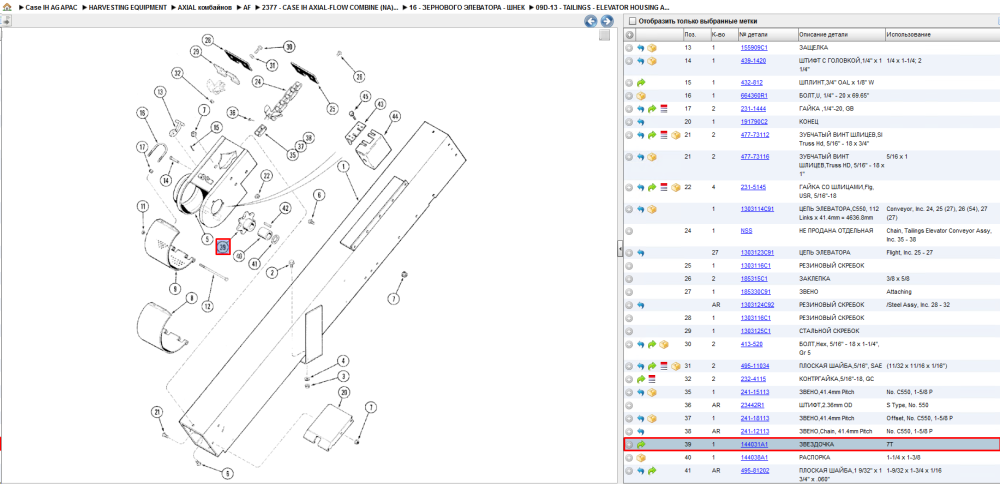1000x484 pixels.
Task: Click blue back arrow in ЗАЩЕЛКА row
Action: pyautogui.click(x=641, y=48)
